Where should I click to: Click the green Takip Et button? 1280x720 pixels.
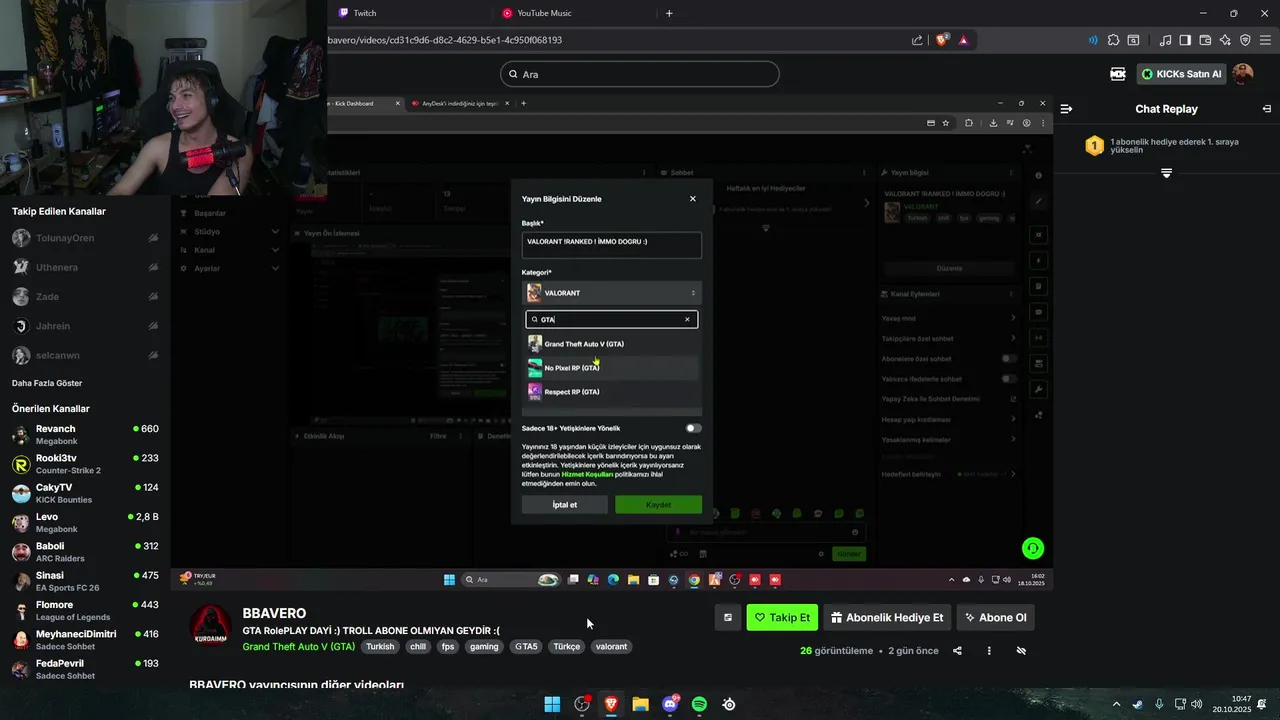(x=782, y=618)
